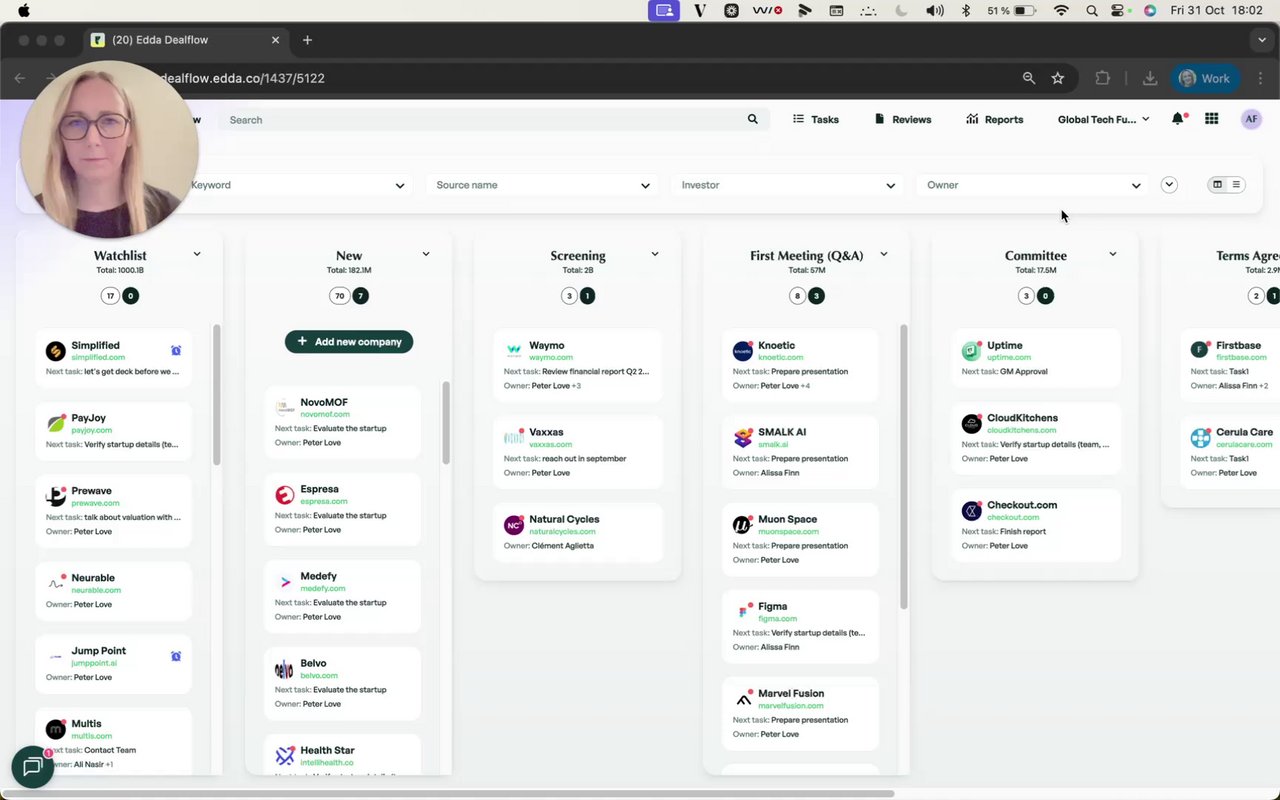Screen dimensions: 1280x800
Task: Open the Work profile button
Action: 1204,78
